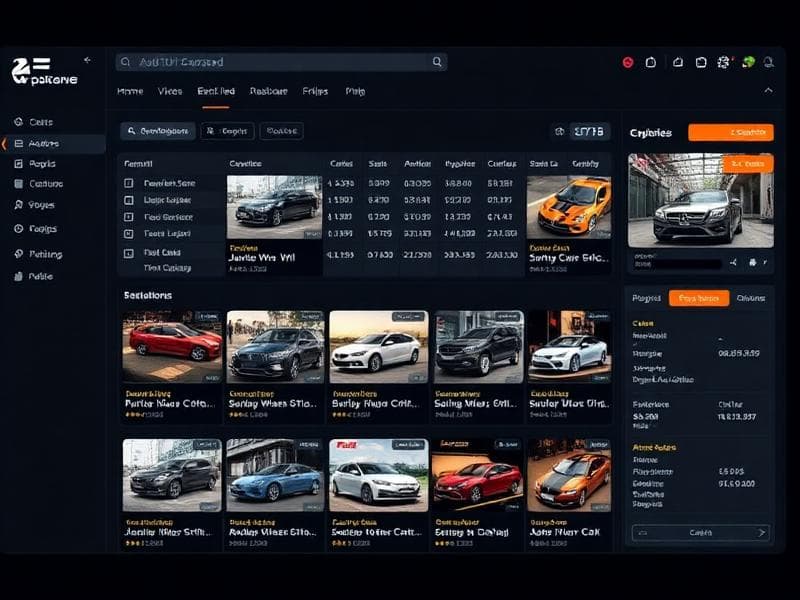800x600 pixels.
Task: Click the filled filter chip with the search icon
Action: point(158,131)
